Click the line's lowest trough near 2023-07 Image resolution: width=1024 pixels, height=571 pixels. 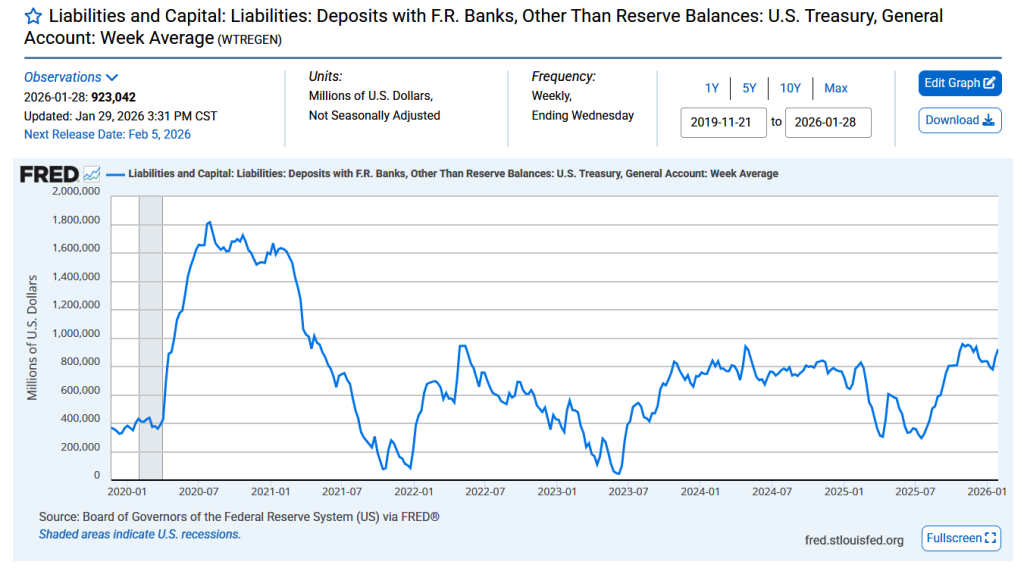click(x=618, y=474)
